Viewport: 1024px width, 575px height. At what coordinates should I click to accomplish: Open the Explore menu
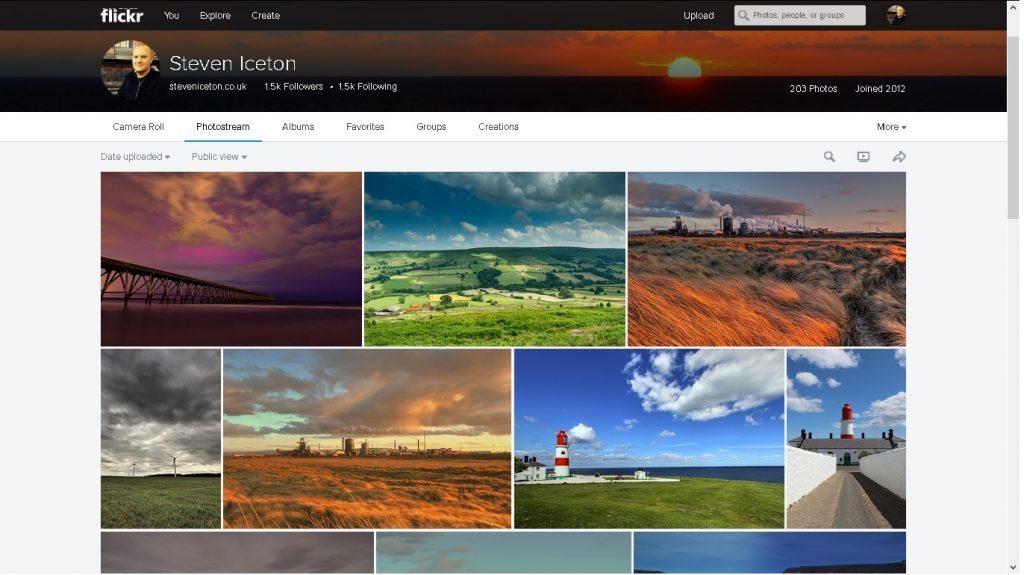(x=215, y=16)
